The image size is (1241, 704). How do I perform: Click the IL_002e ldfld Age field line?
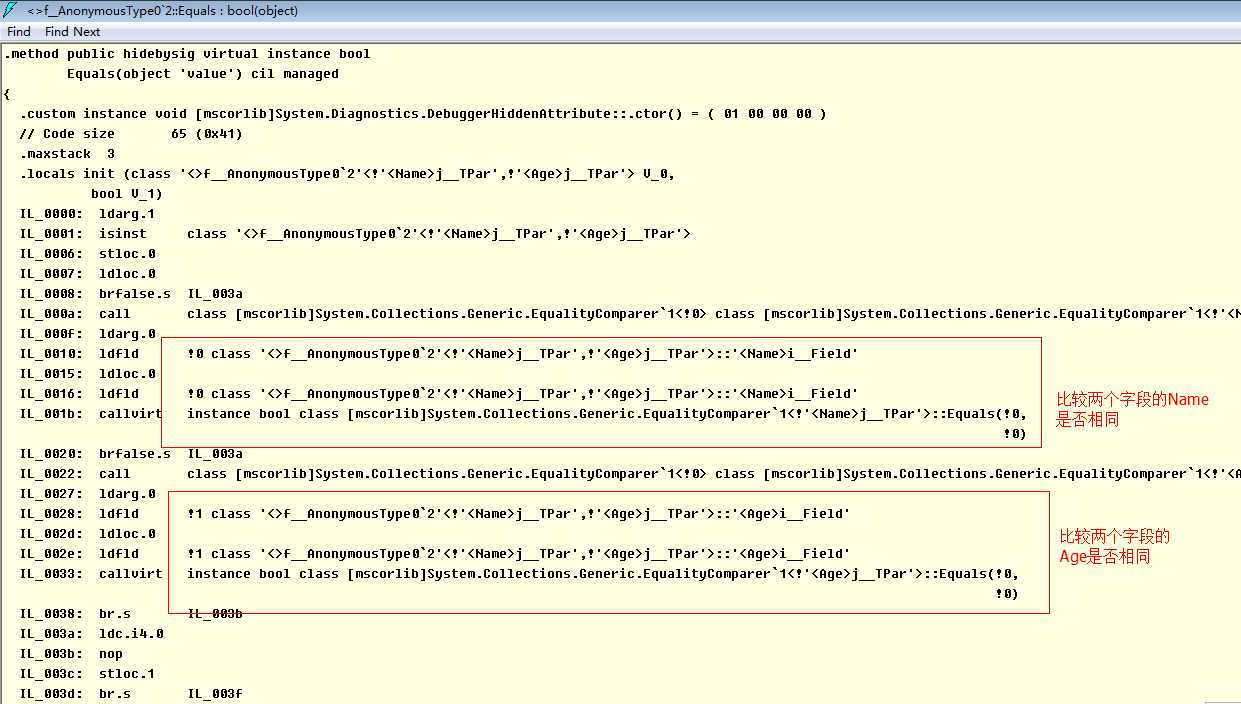point(435,554)
